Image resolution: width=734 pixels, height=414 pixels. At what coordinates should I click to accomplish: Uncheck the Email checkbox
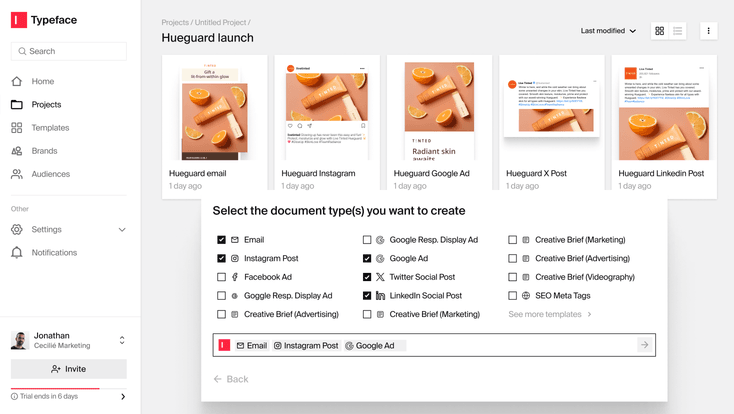[221, 240]
